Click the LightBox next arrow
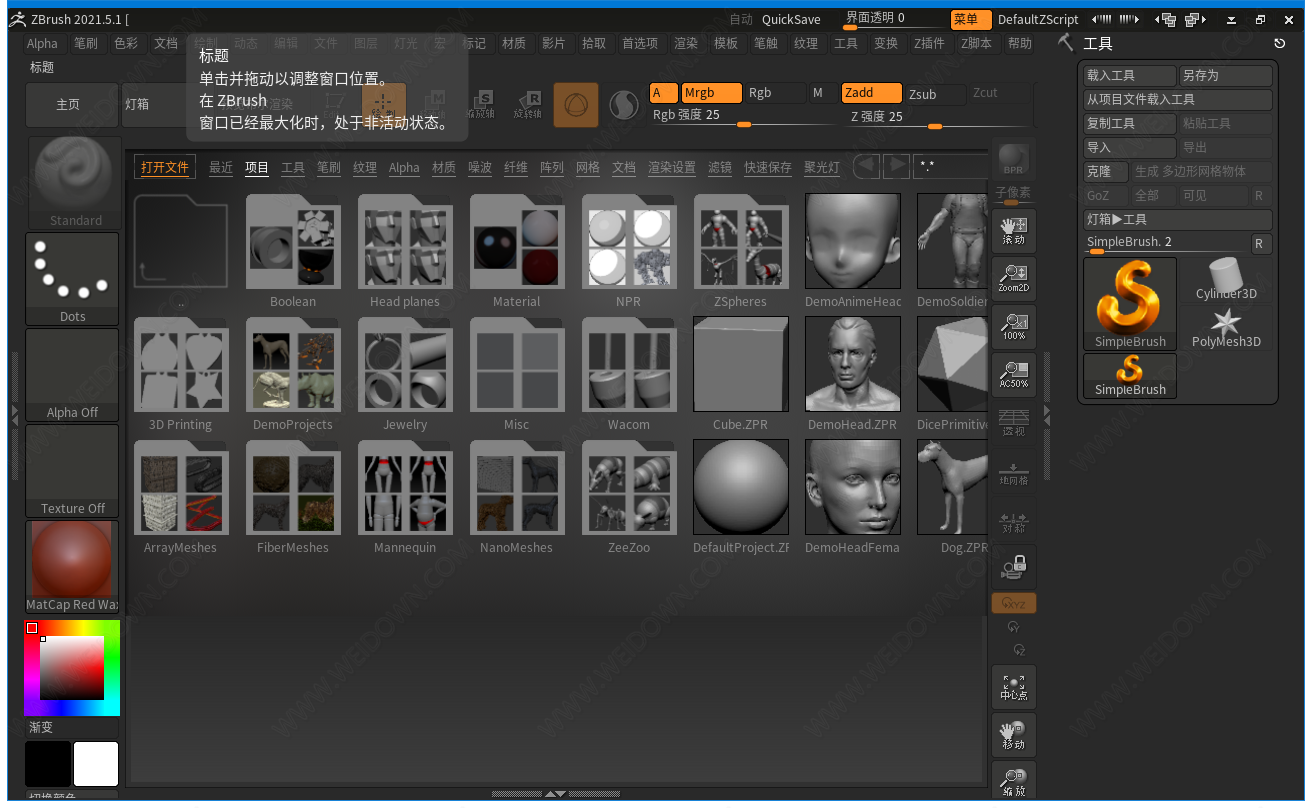The image size is (1312, 808). click(896, 166)
